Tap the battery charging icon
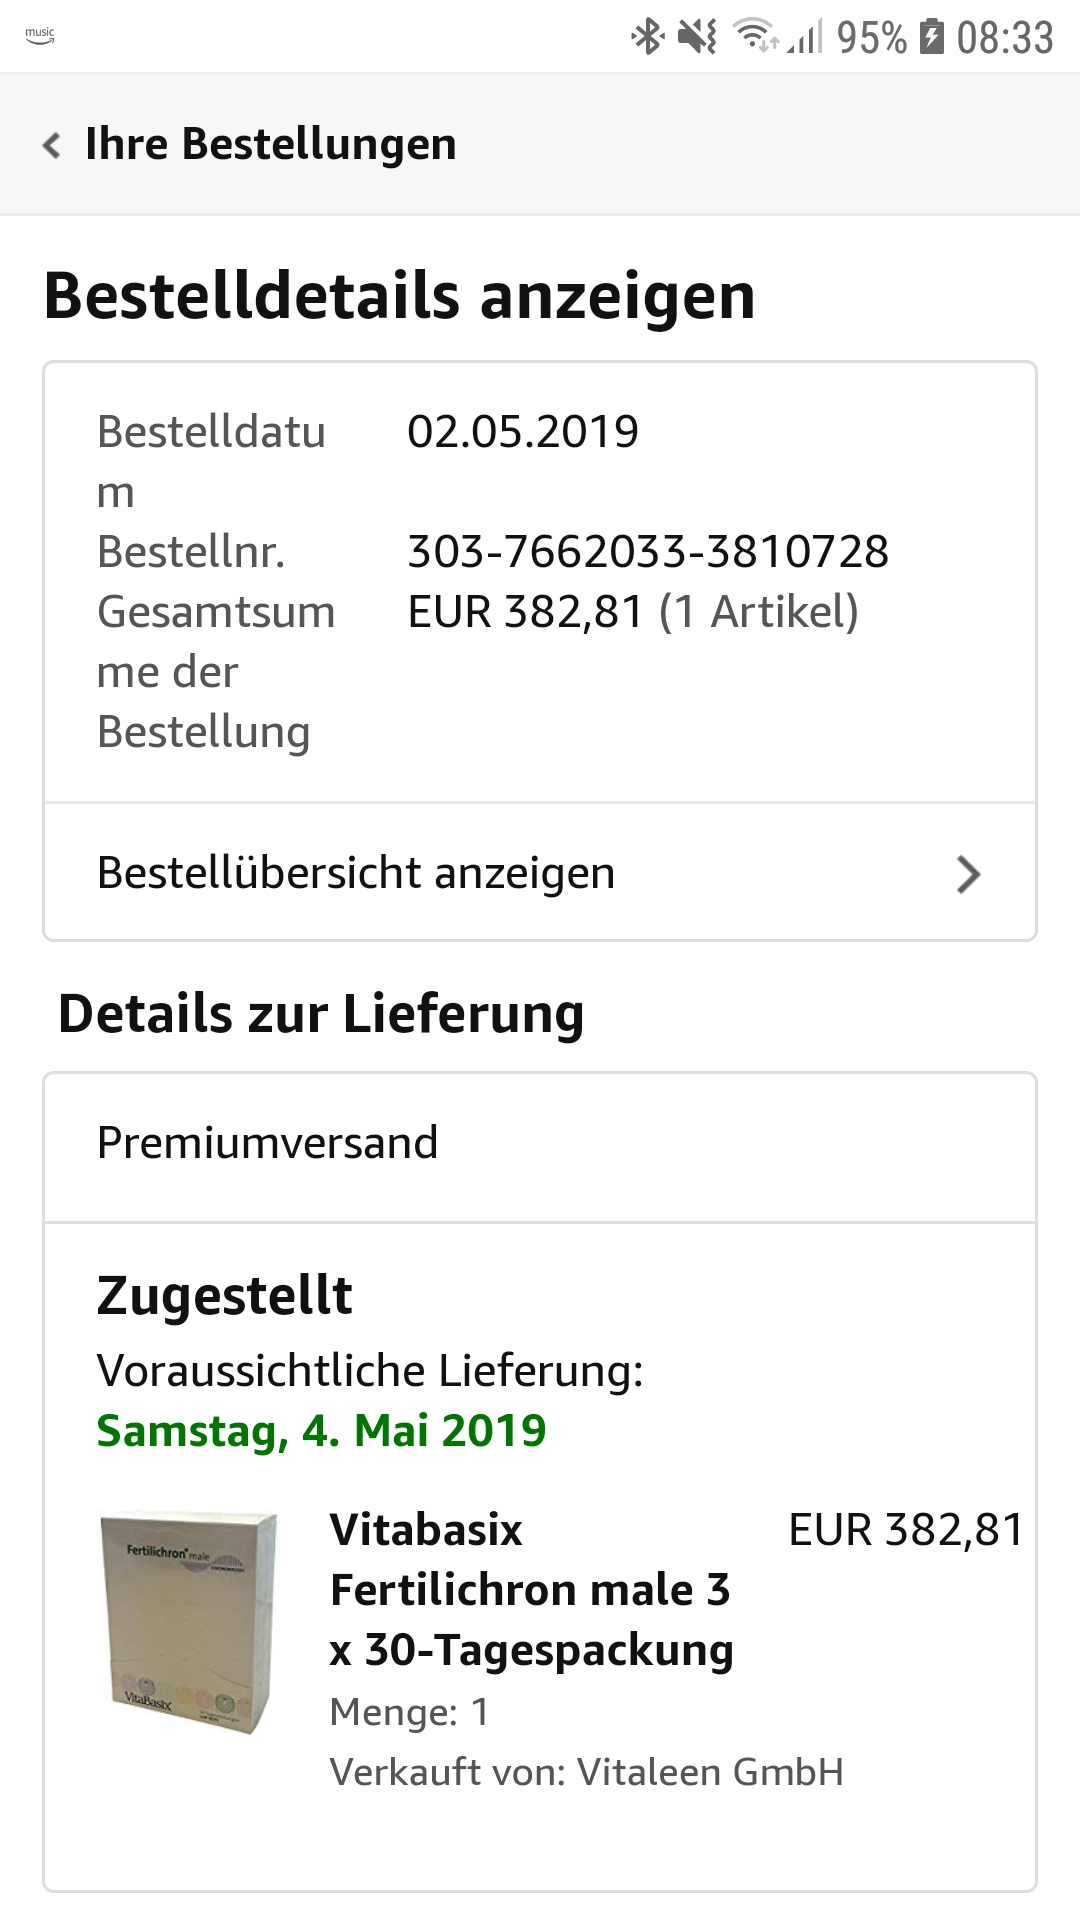This screenshot has width=1080, height=1920. (x=931, y=37)
